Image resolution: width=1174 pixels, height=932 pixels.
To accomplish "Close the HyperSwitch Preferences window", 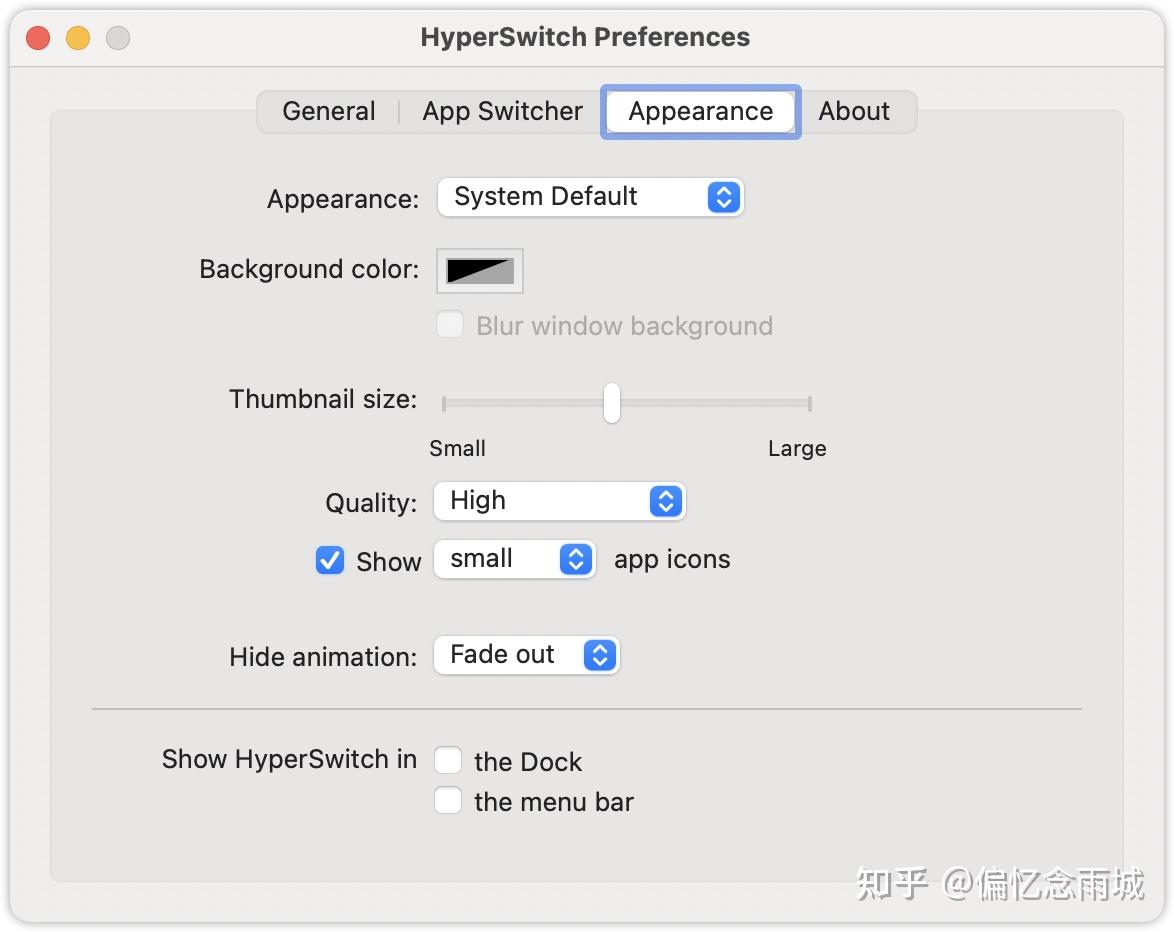I will pos(38,38).
